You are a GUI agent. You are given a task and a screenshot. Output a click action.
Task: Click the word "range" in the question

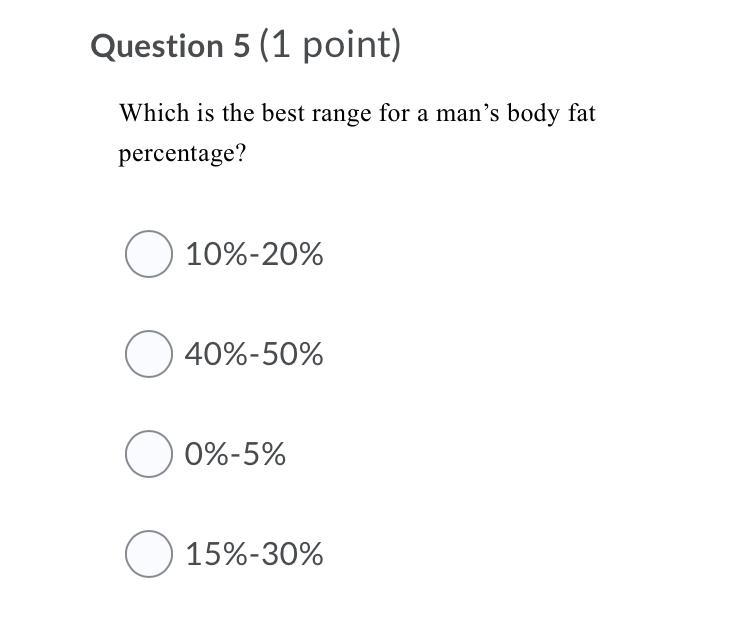341,115
